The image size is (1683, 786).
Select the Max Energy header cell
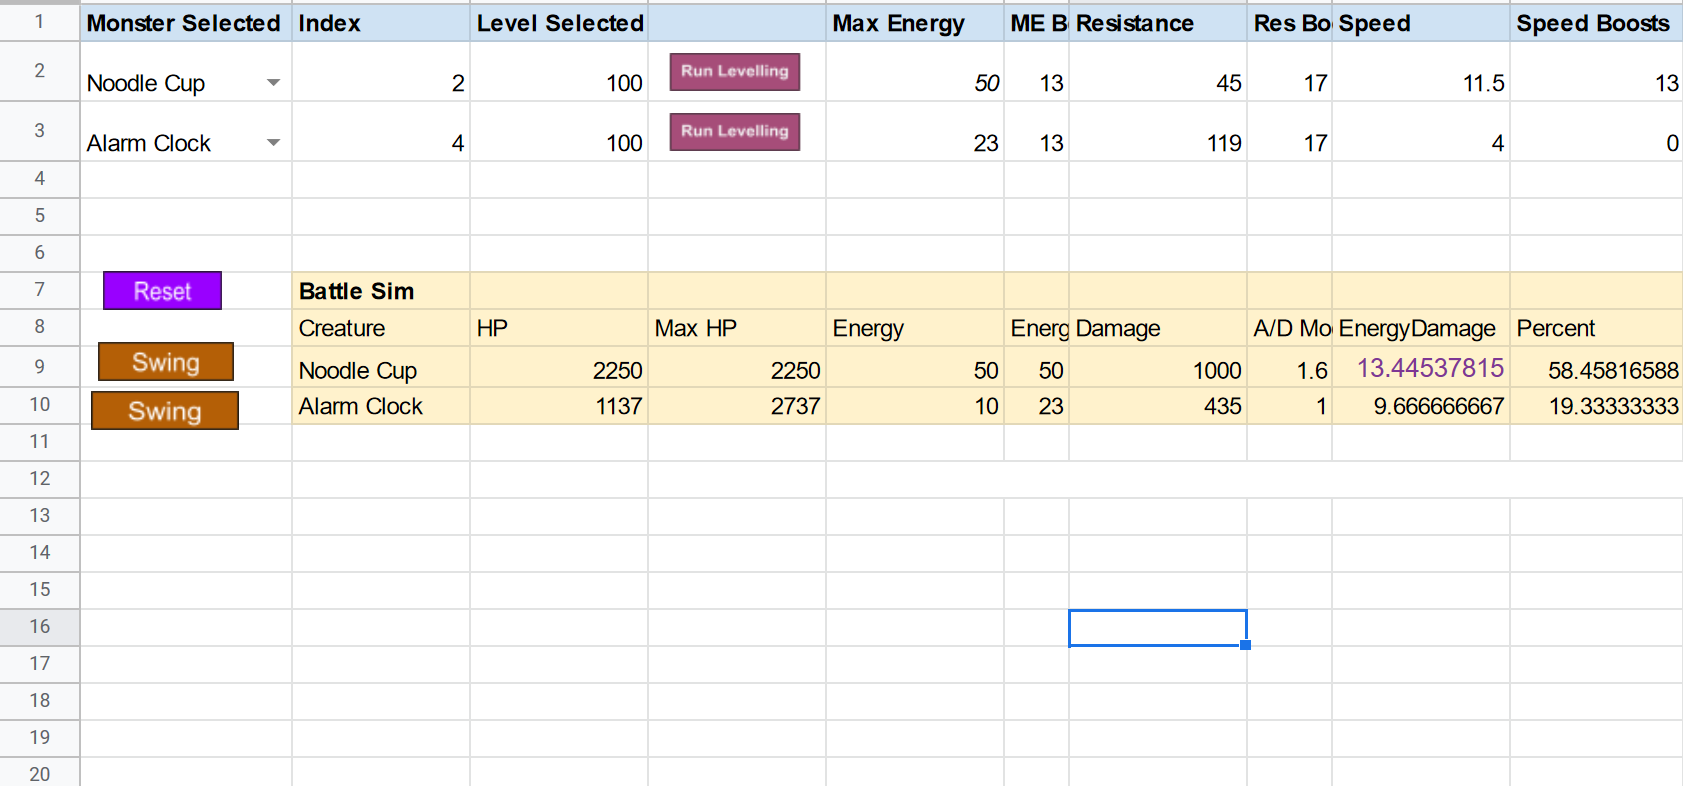point(914,23)
